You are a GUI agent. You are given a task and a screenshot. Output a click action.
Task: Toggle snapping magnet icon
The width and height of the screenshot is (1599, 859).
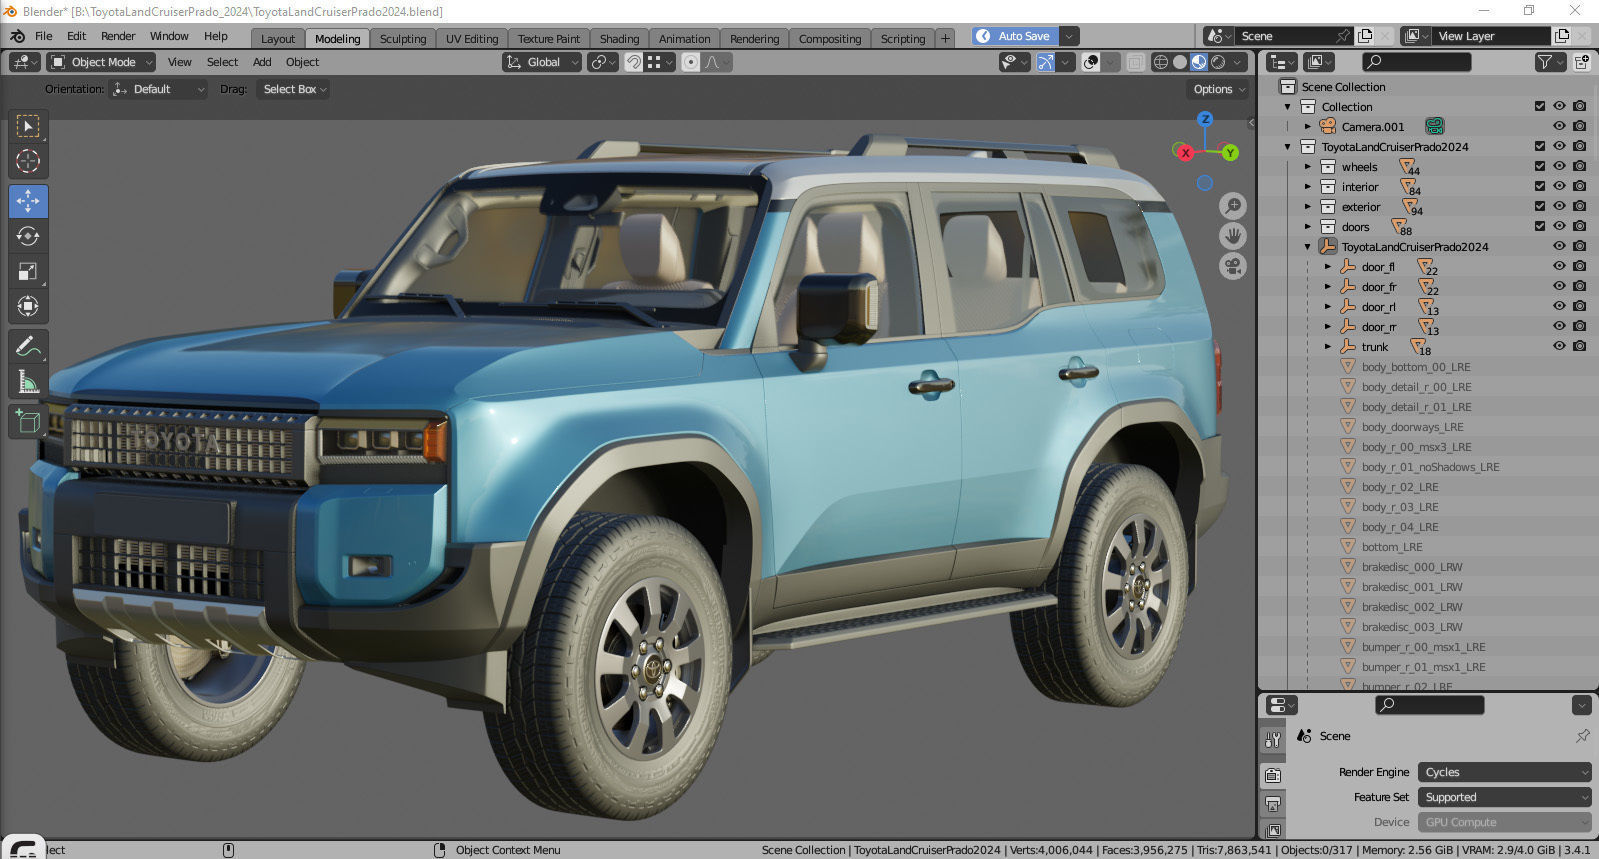tap(634, 62)
